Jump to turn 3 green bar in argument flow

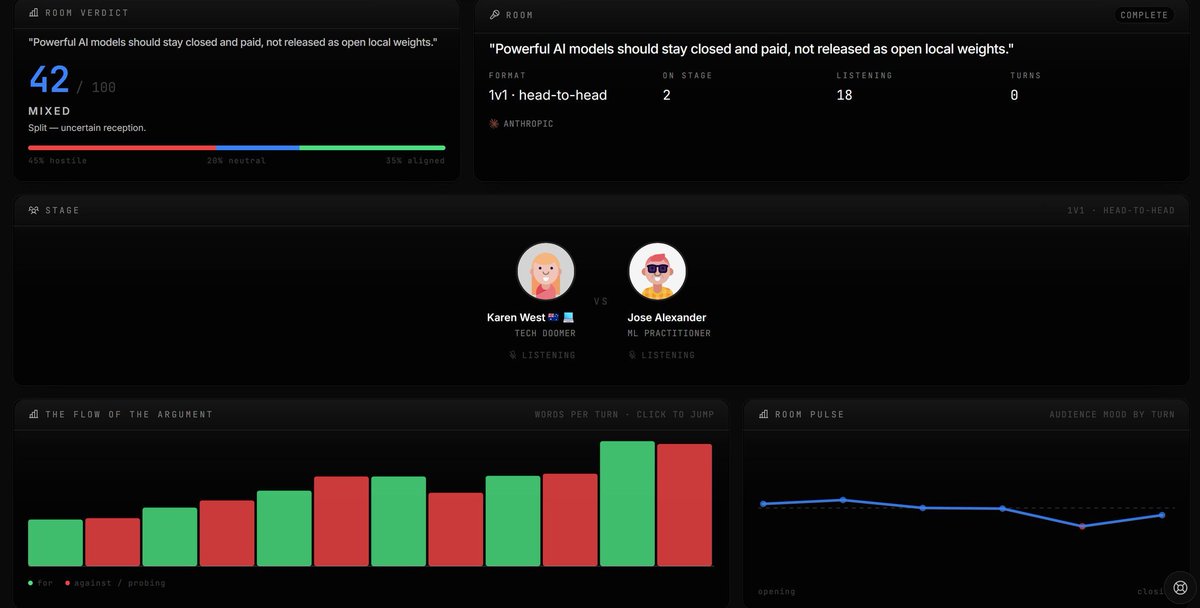[169, 537]
